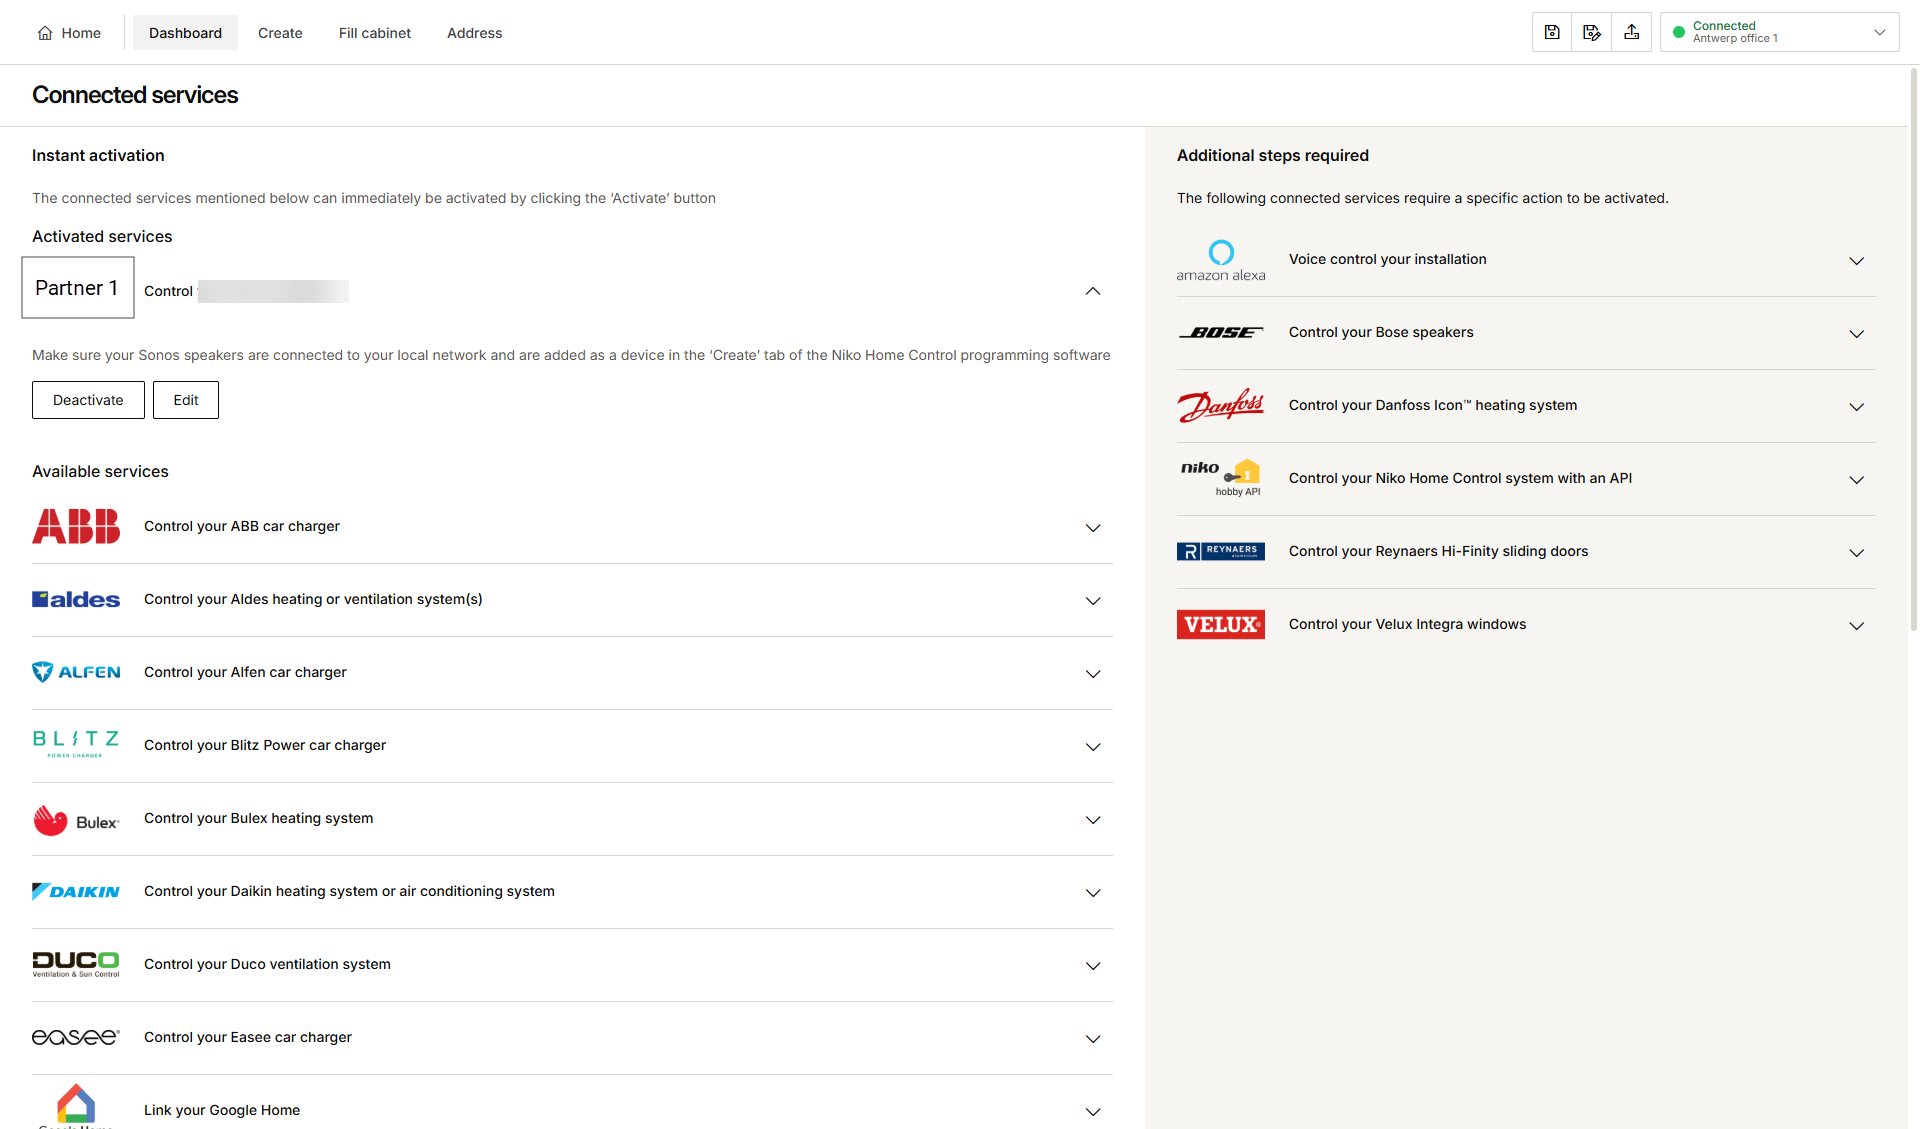Expand the Bulex heating system row
1920x1129 pixels.
1093,820
